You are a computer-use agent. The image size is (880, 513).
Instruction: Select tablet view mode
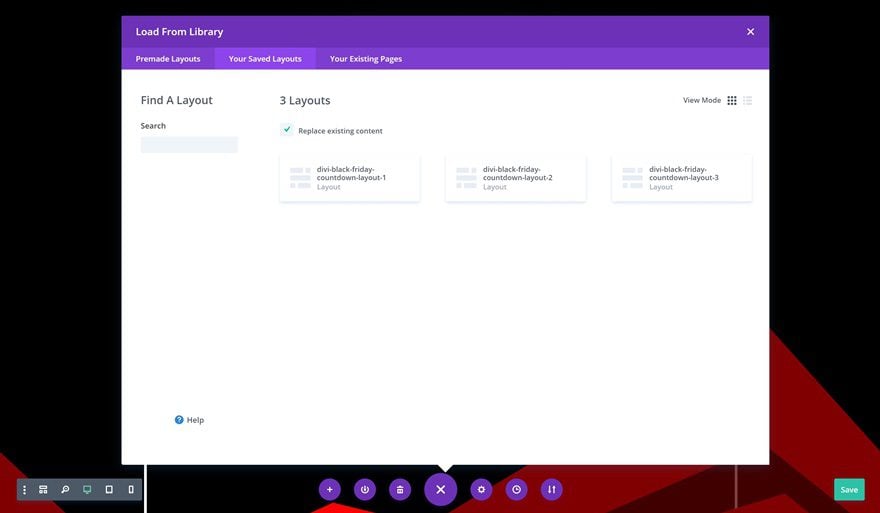(x=109, y=489)
